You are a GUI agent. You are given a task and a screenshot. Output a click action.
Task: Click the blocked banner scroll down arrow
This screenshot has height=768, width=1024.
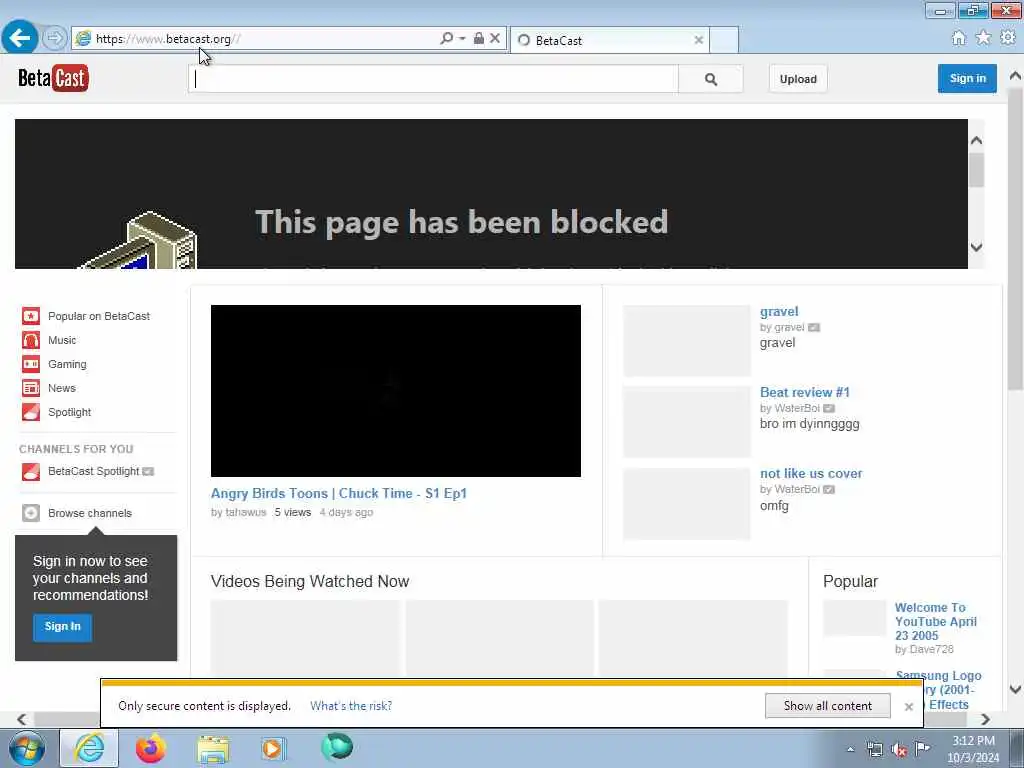976,248
